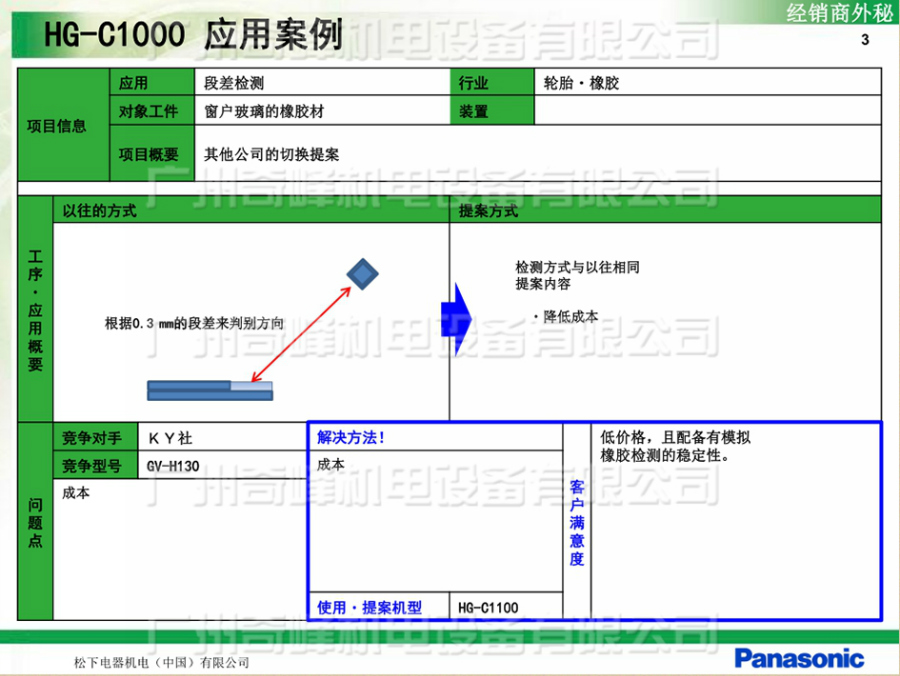Image resolution: width=900 pixels, height=676 pixels.
Task: Click the blue right-pointing arrow between panels
Action: coord(455,320)
